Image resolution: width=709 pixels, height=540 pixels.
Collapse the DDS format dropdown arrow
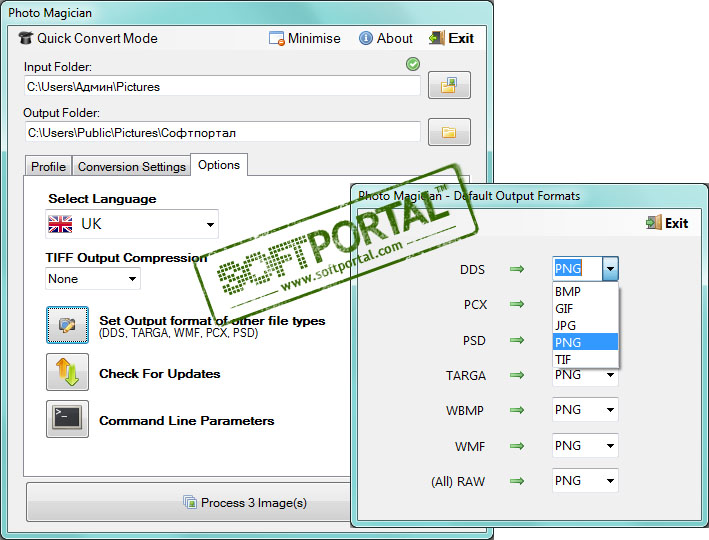610,269
